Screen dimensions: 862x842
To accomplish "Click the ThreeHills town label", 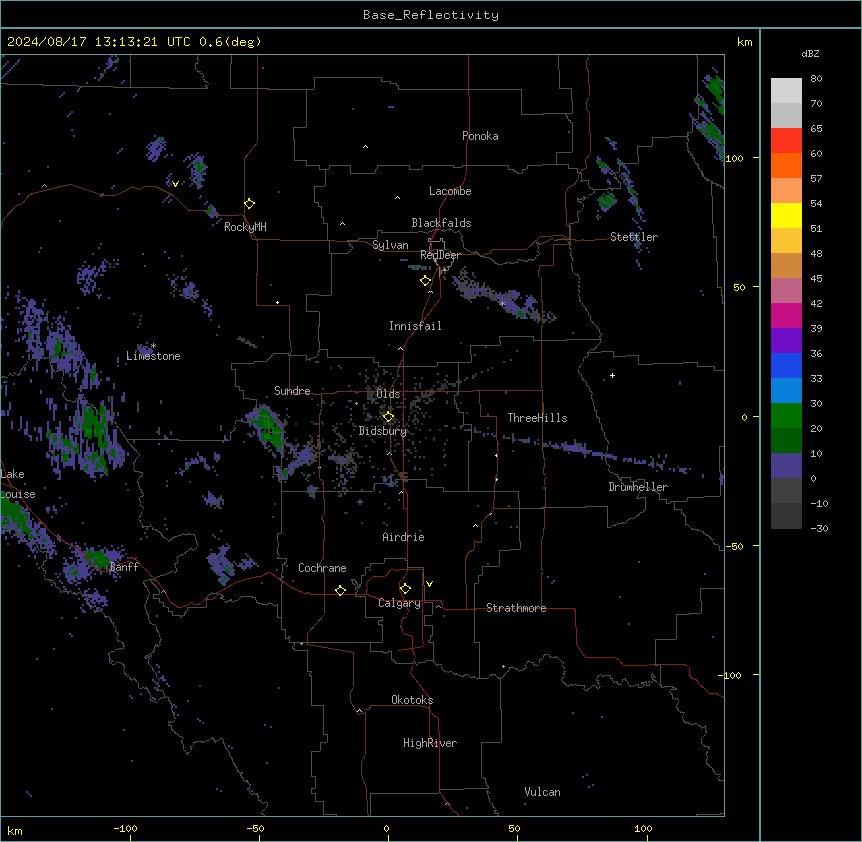I will click(x=537, y=418).
